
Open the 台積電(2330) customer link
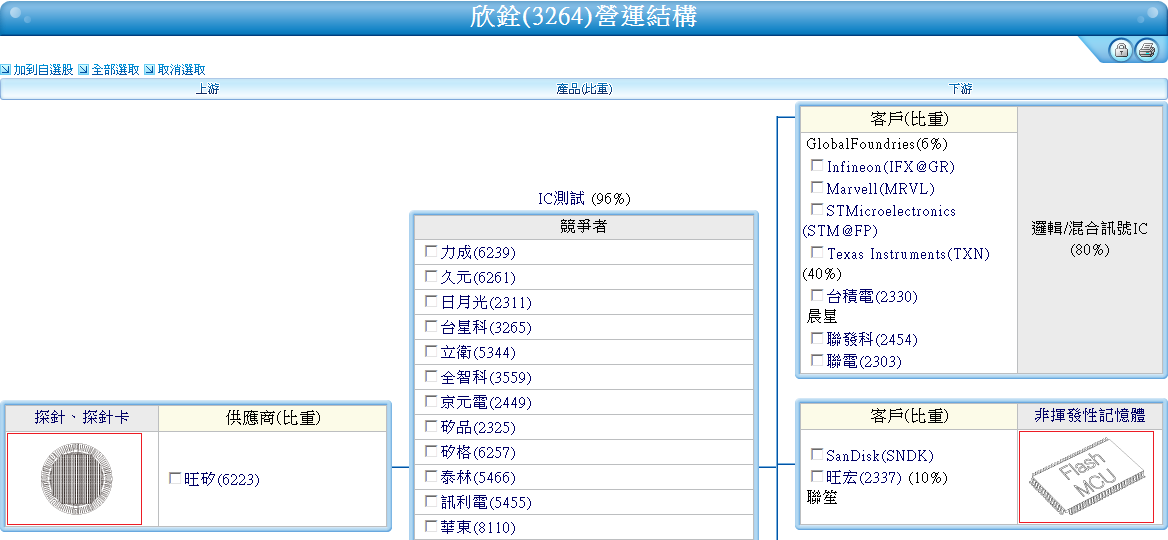click(872, 297)
